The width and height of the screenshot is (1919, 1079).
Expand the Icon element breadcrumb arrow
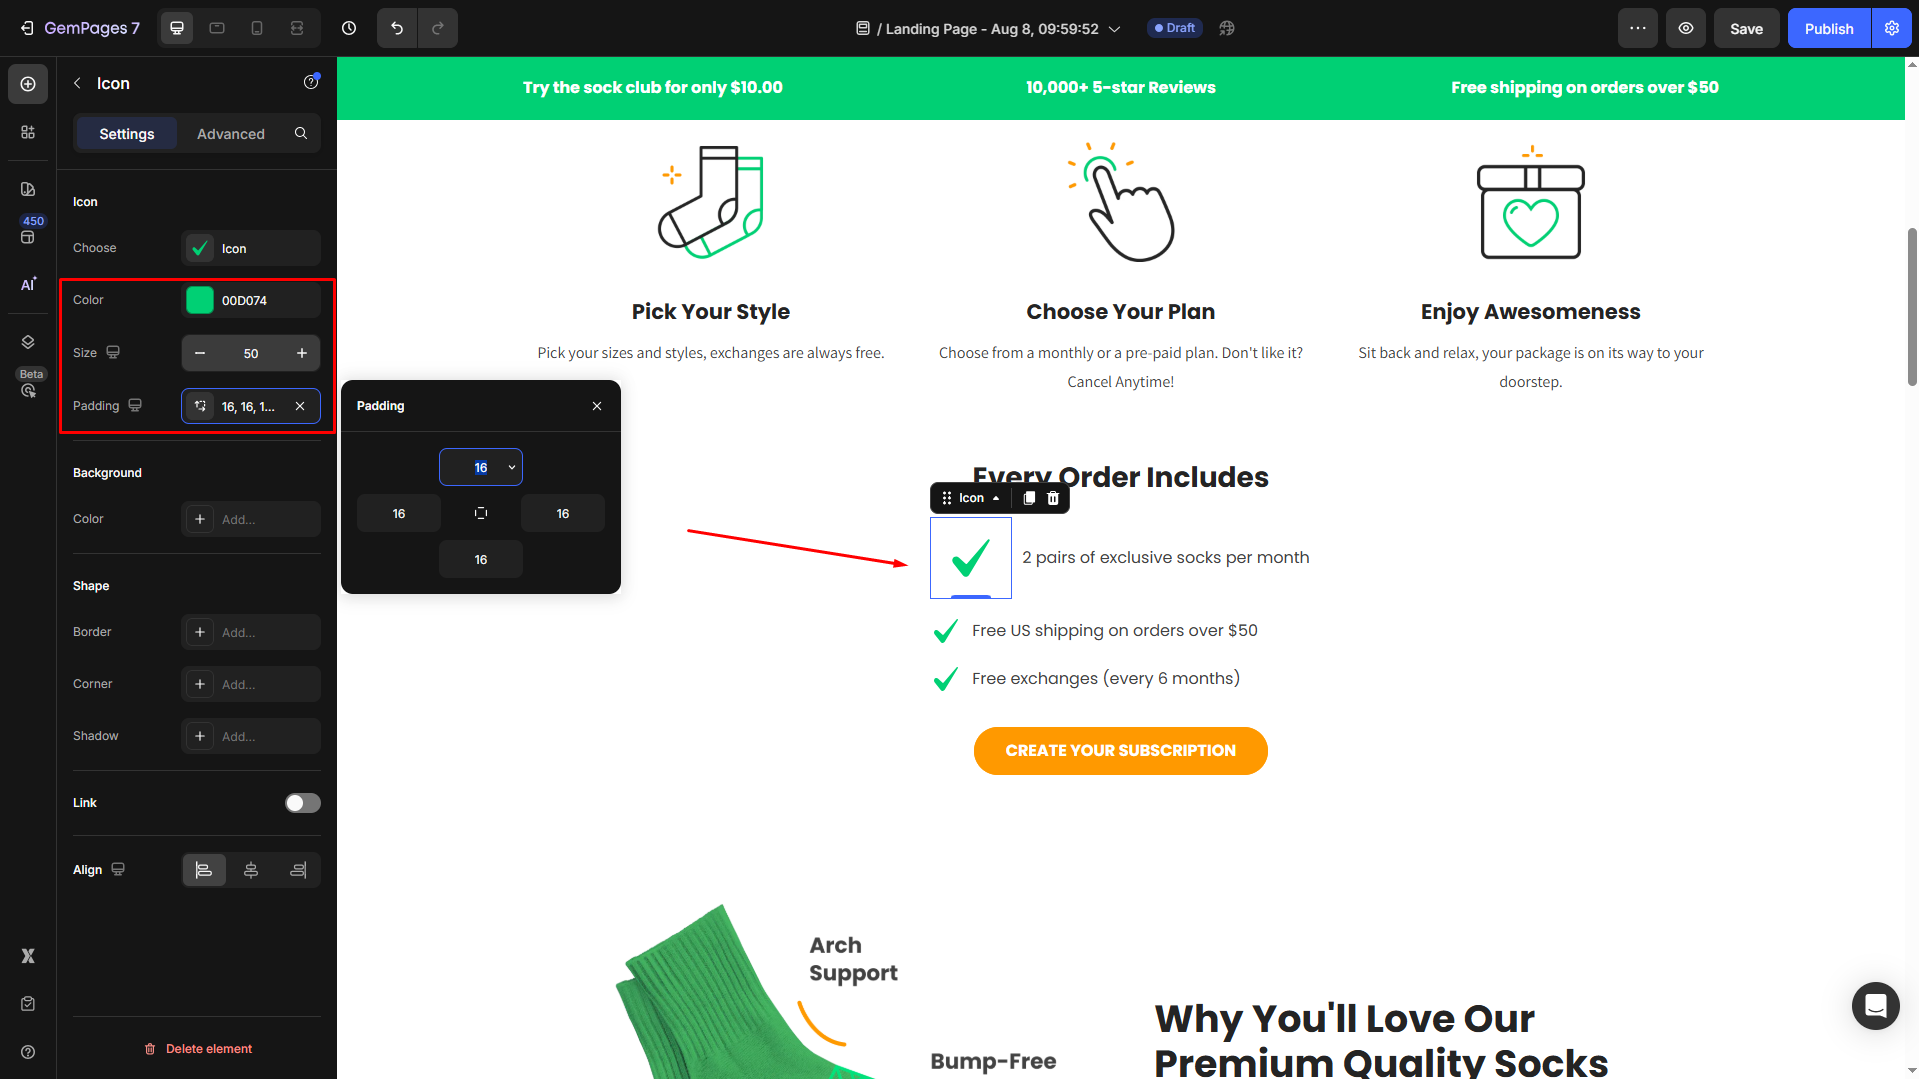tap(996, 498)
